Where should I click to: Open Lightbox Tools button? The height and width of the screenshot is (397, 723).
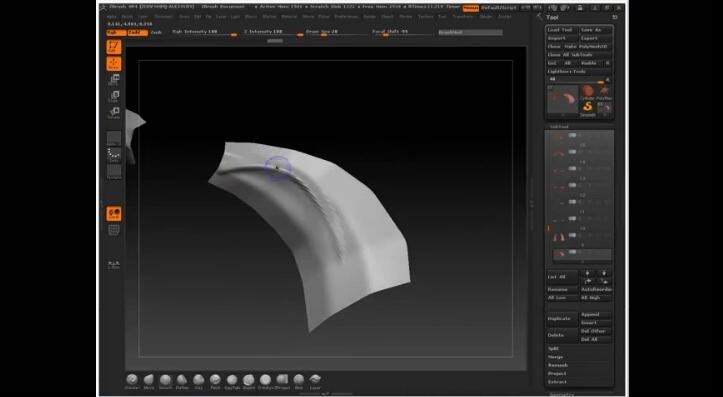click(580, 71)
